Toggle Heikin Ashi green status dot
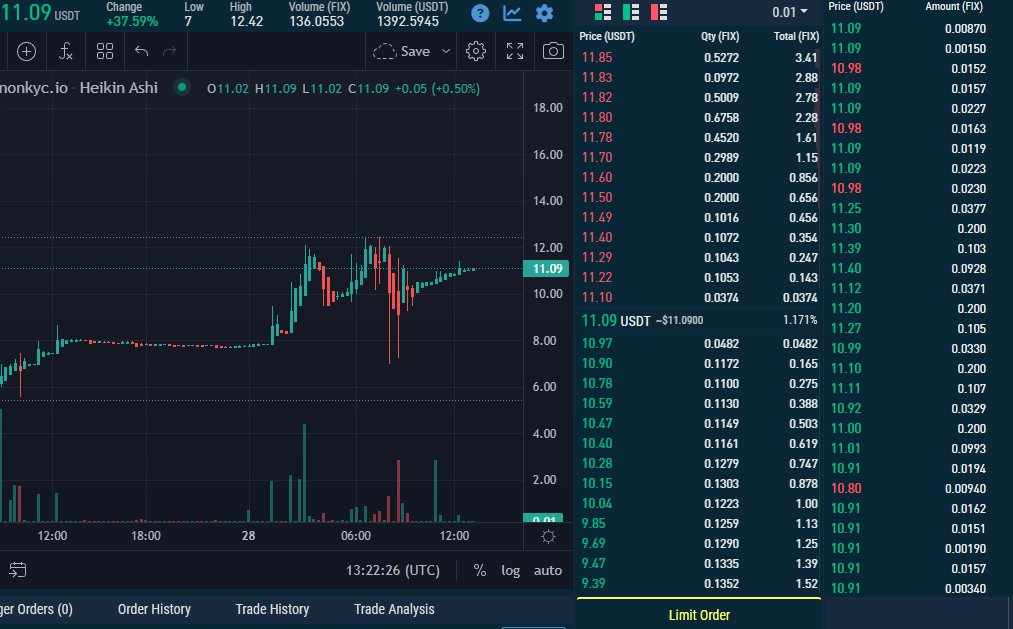 click(182, 87)
